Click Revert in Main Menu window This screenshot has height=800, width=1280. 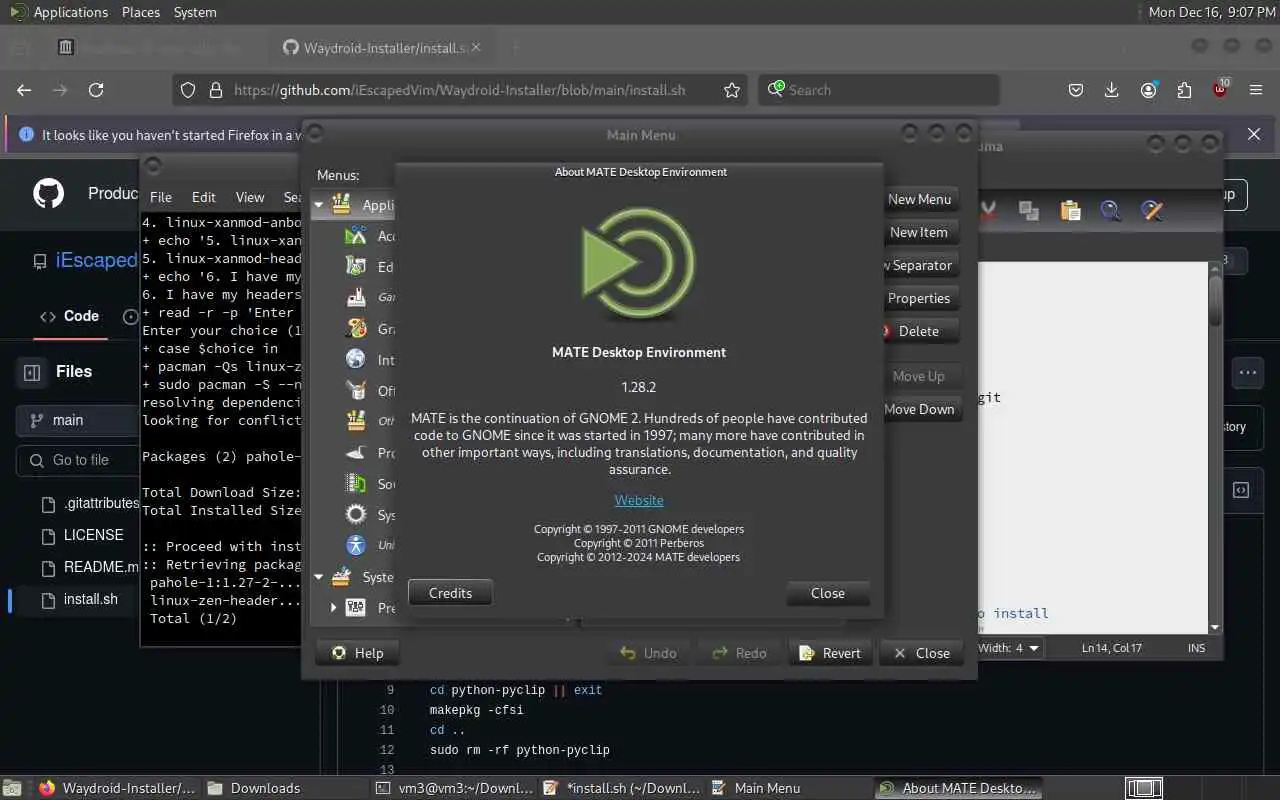tap(830, 653)
